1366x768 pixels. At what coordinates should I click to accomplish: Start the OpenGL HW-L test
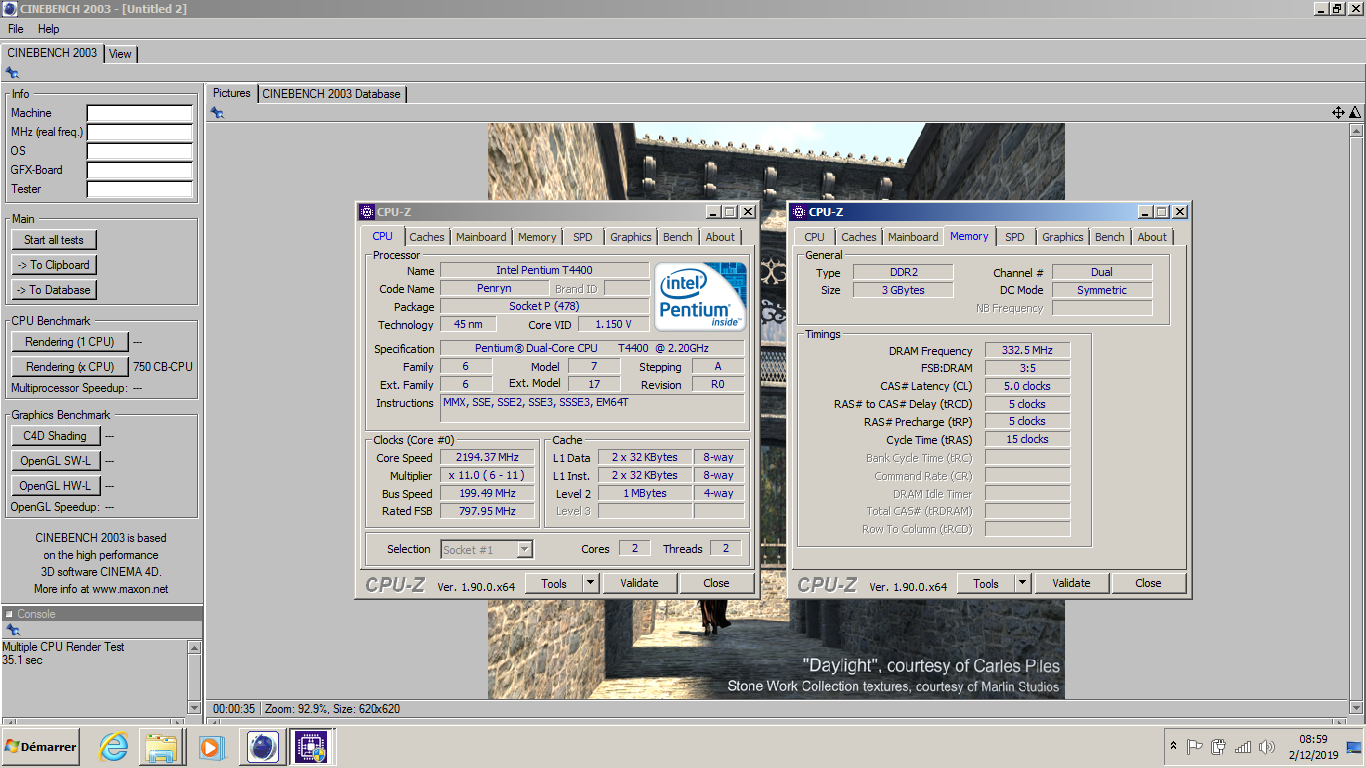coord(56,486)
